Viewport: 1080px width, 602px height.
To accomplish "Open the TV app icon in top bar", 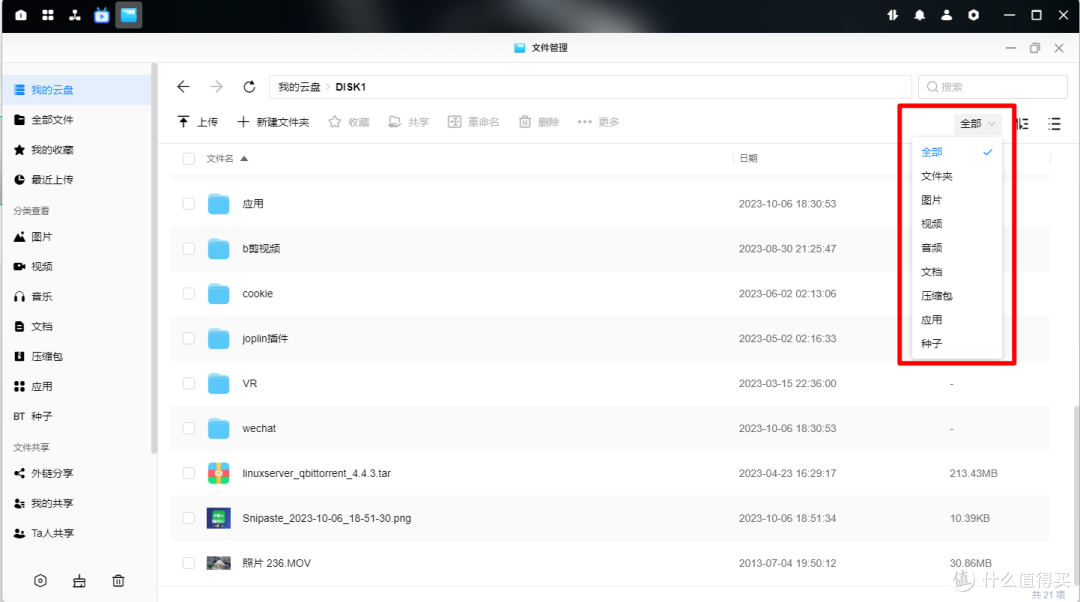I will click(102, 15).
